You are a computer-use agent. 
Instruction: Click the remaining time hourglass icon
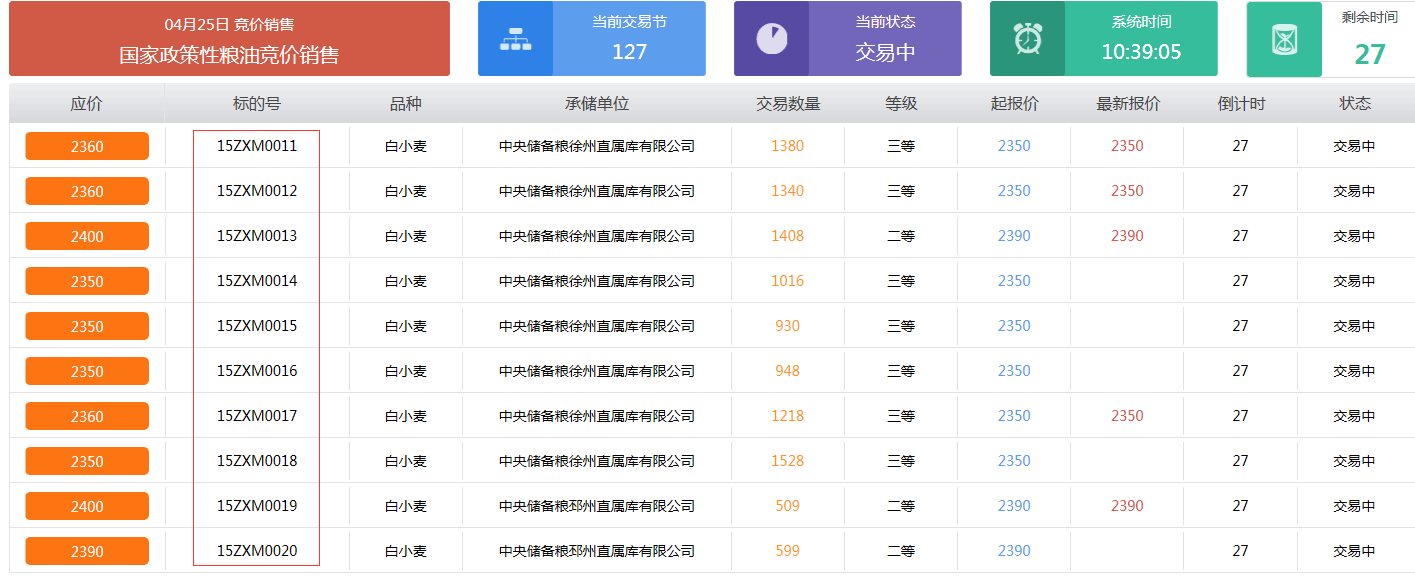[x=1284, y=39]
